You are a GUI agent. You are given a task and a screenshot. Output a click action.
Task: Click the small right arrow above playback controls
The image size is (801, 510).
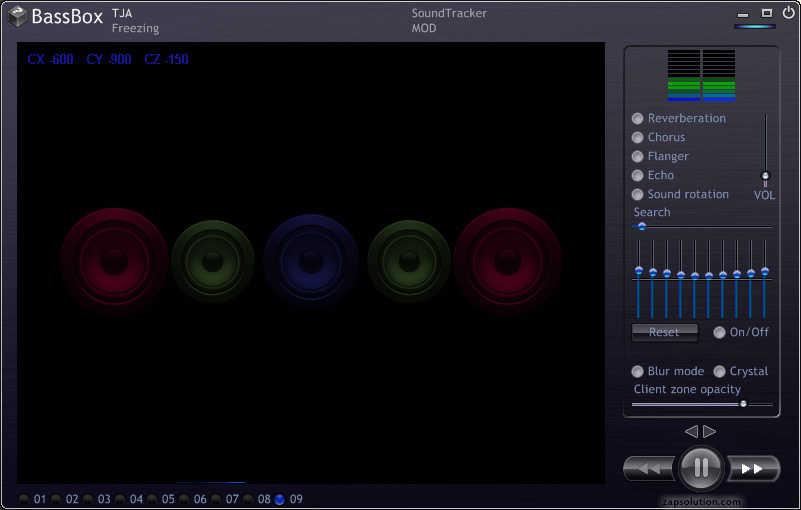tap(710, 431)
